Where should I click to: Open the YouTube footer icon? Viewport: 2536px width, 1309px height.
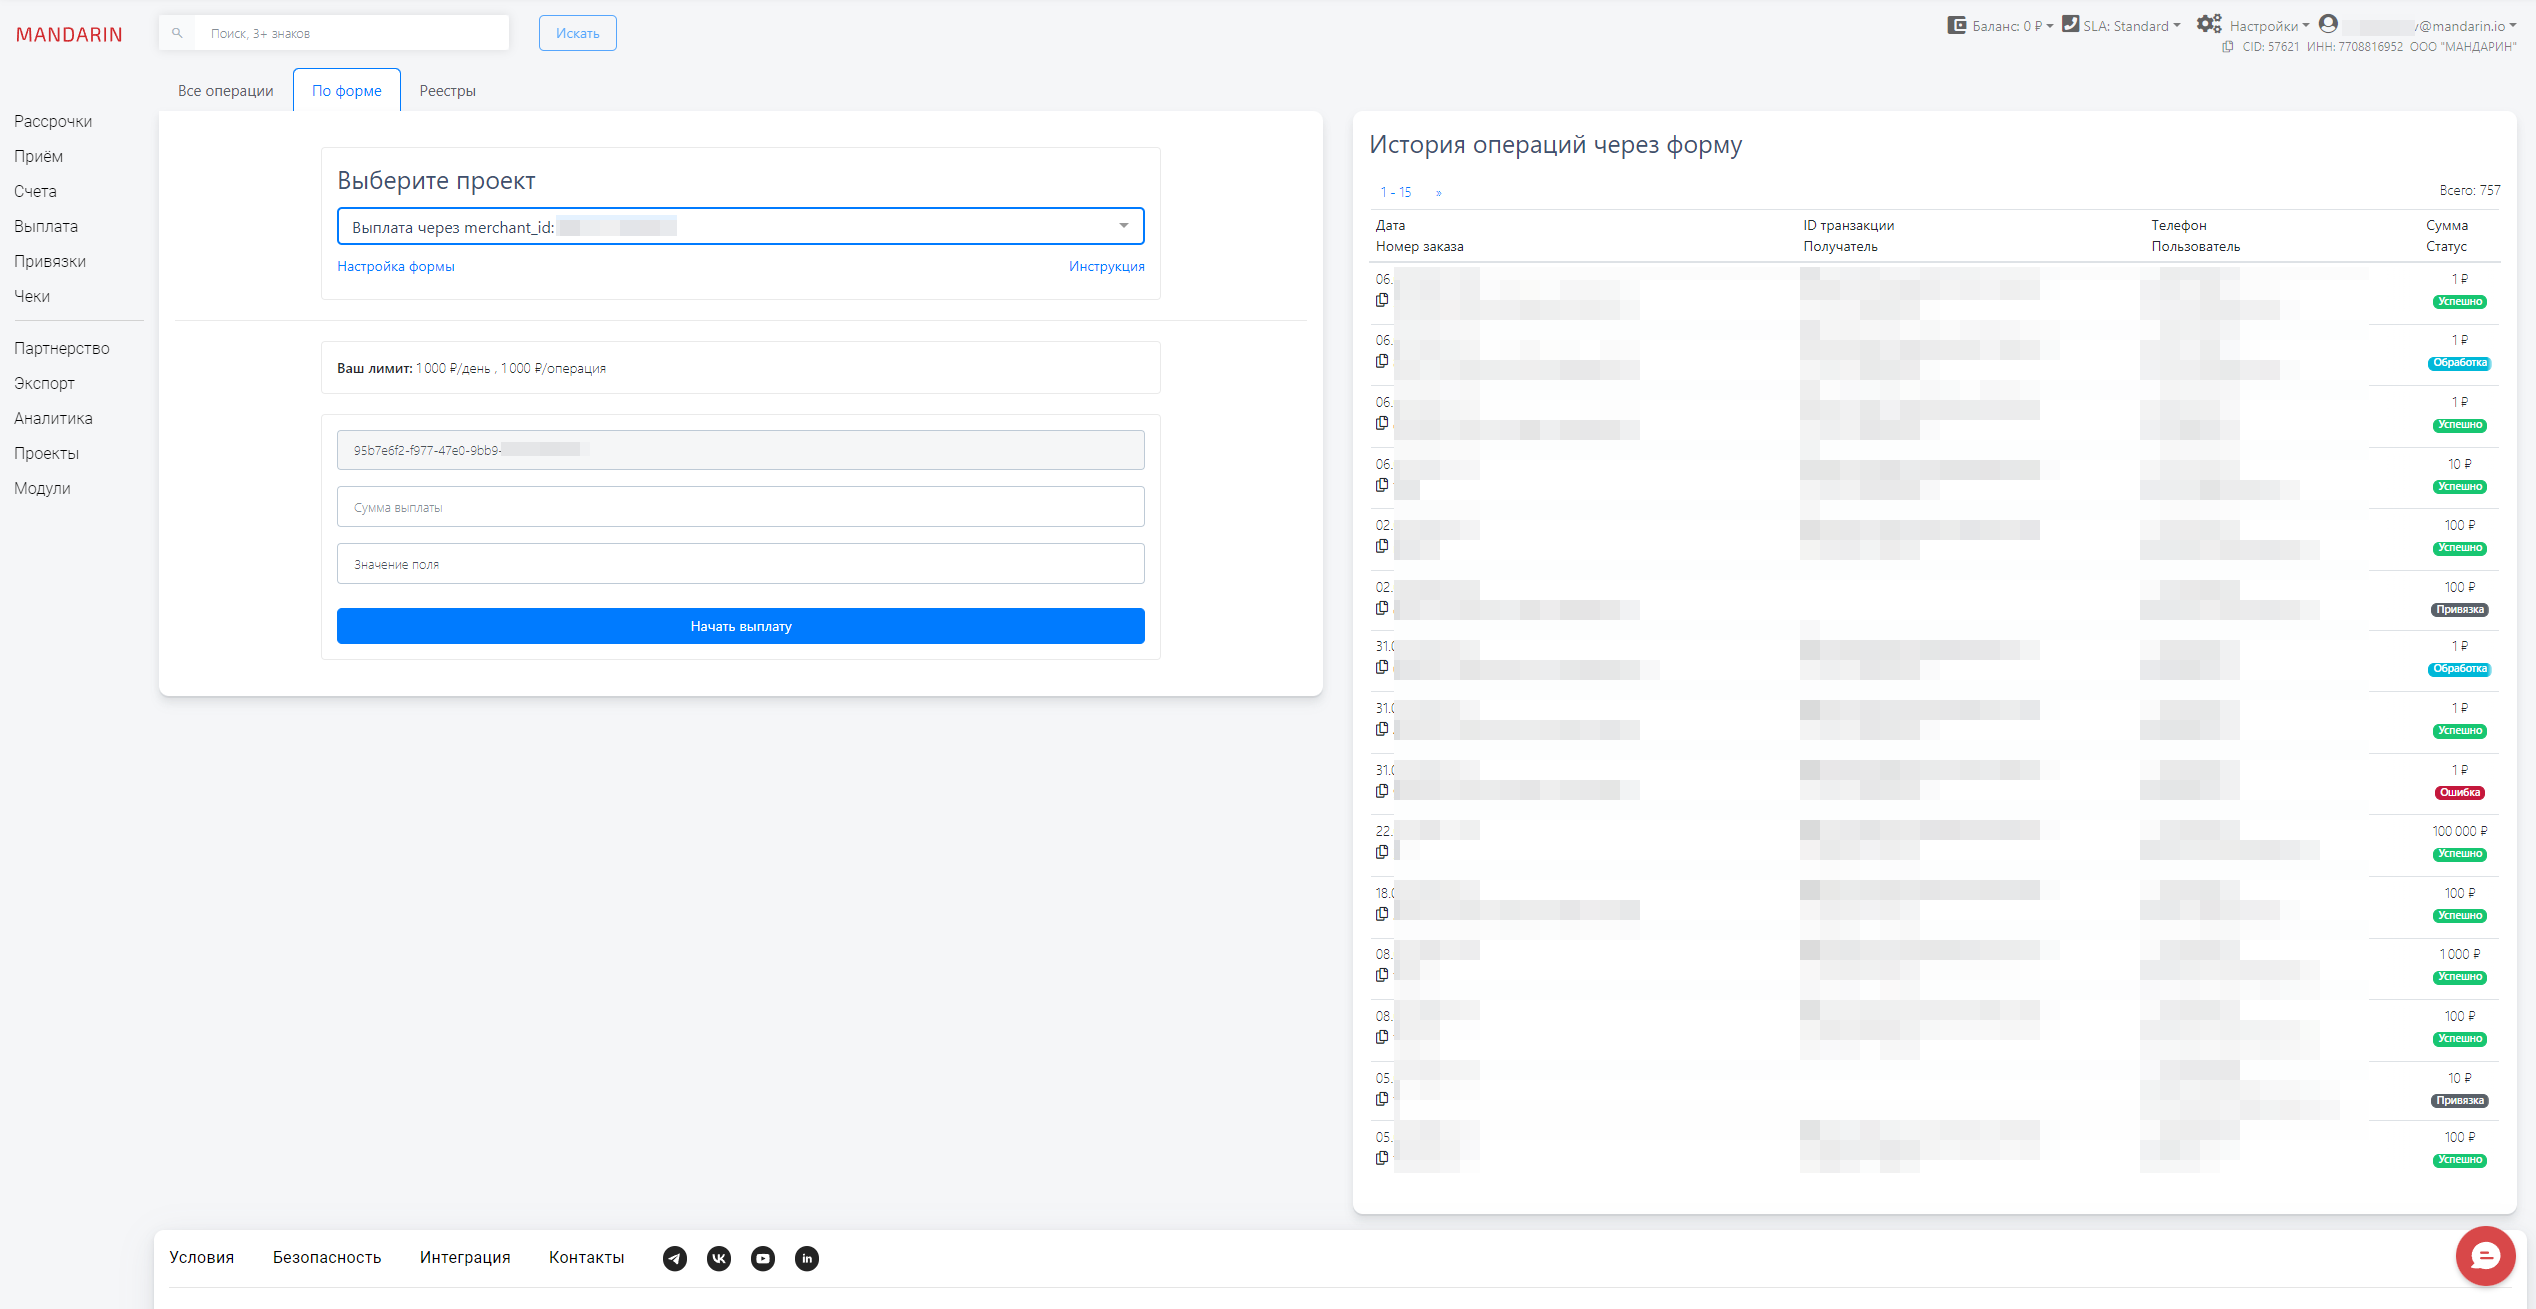click(763, 1258)
